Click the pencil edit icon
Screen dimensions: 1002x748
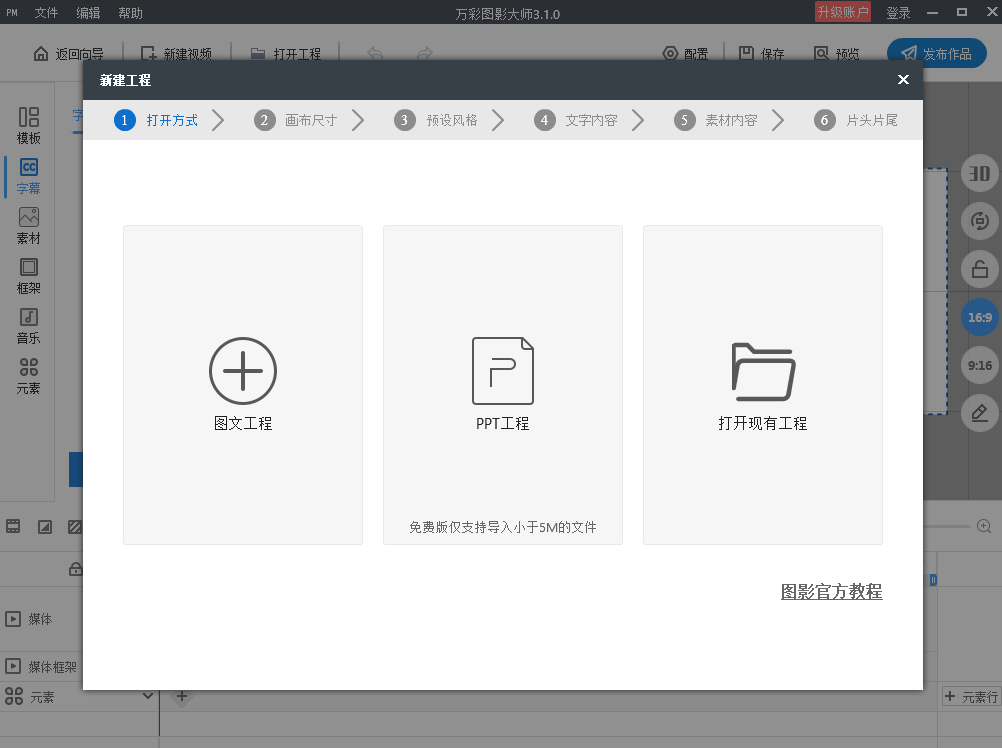(x=980, y=413)
